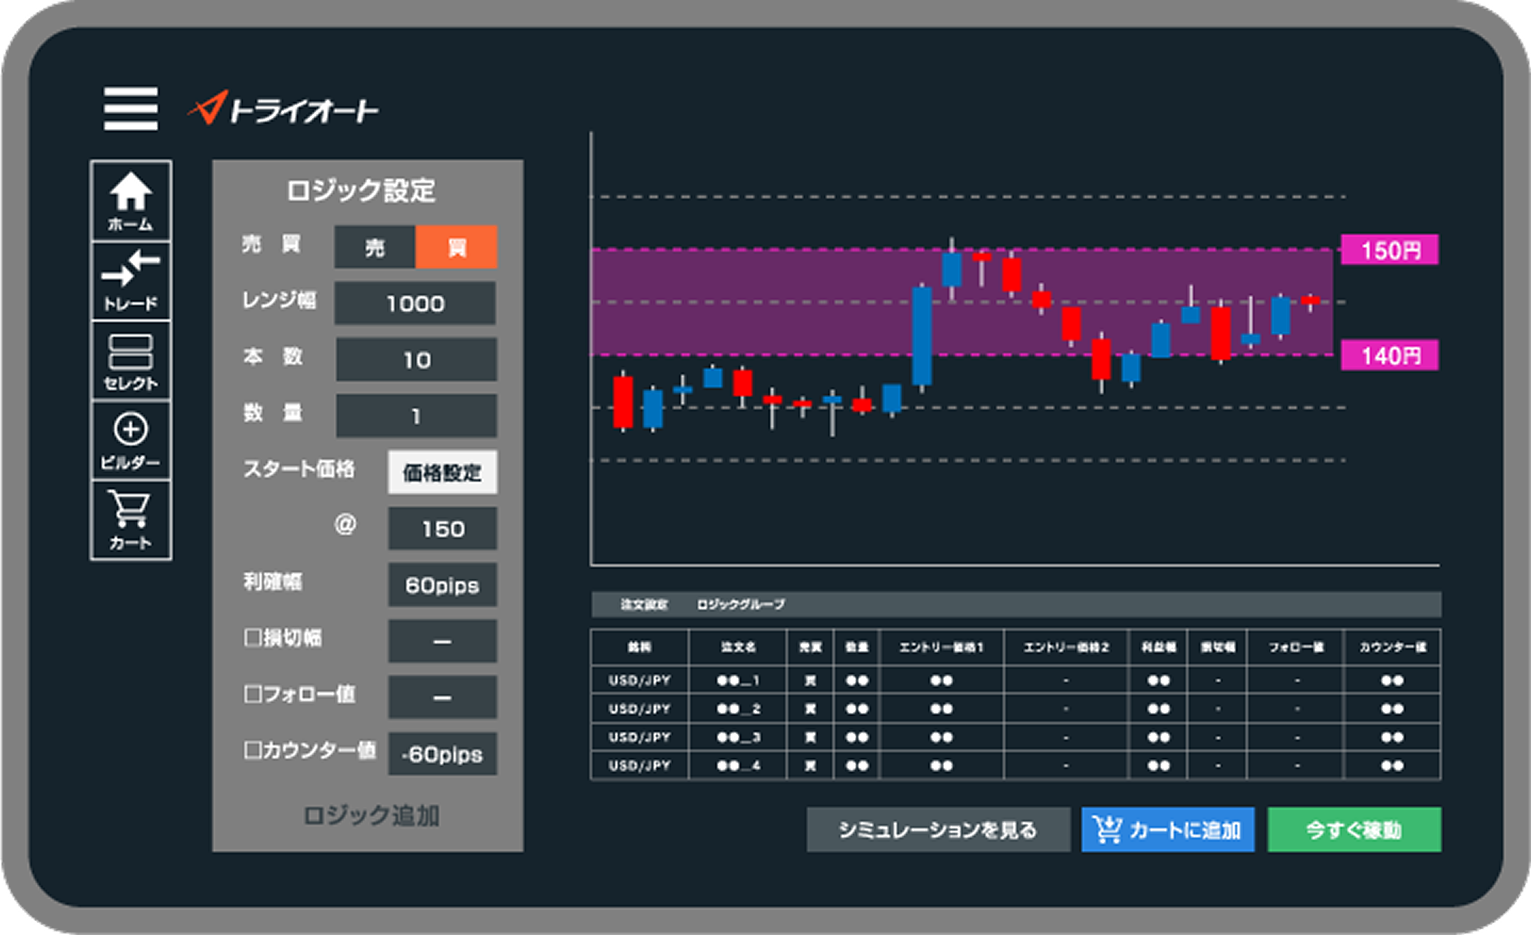
Task: Open the hamburger menu
Action: [x=128, y=109]
